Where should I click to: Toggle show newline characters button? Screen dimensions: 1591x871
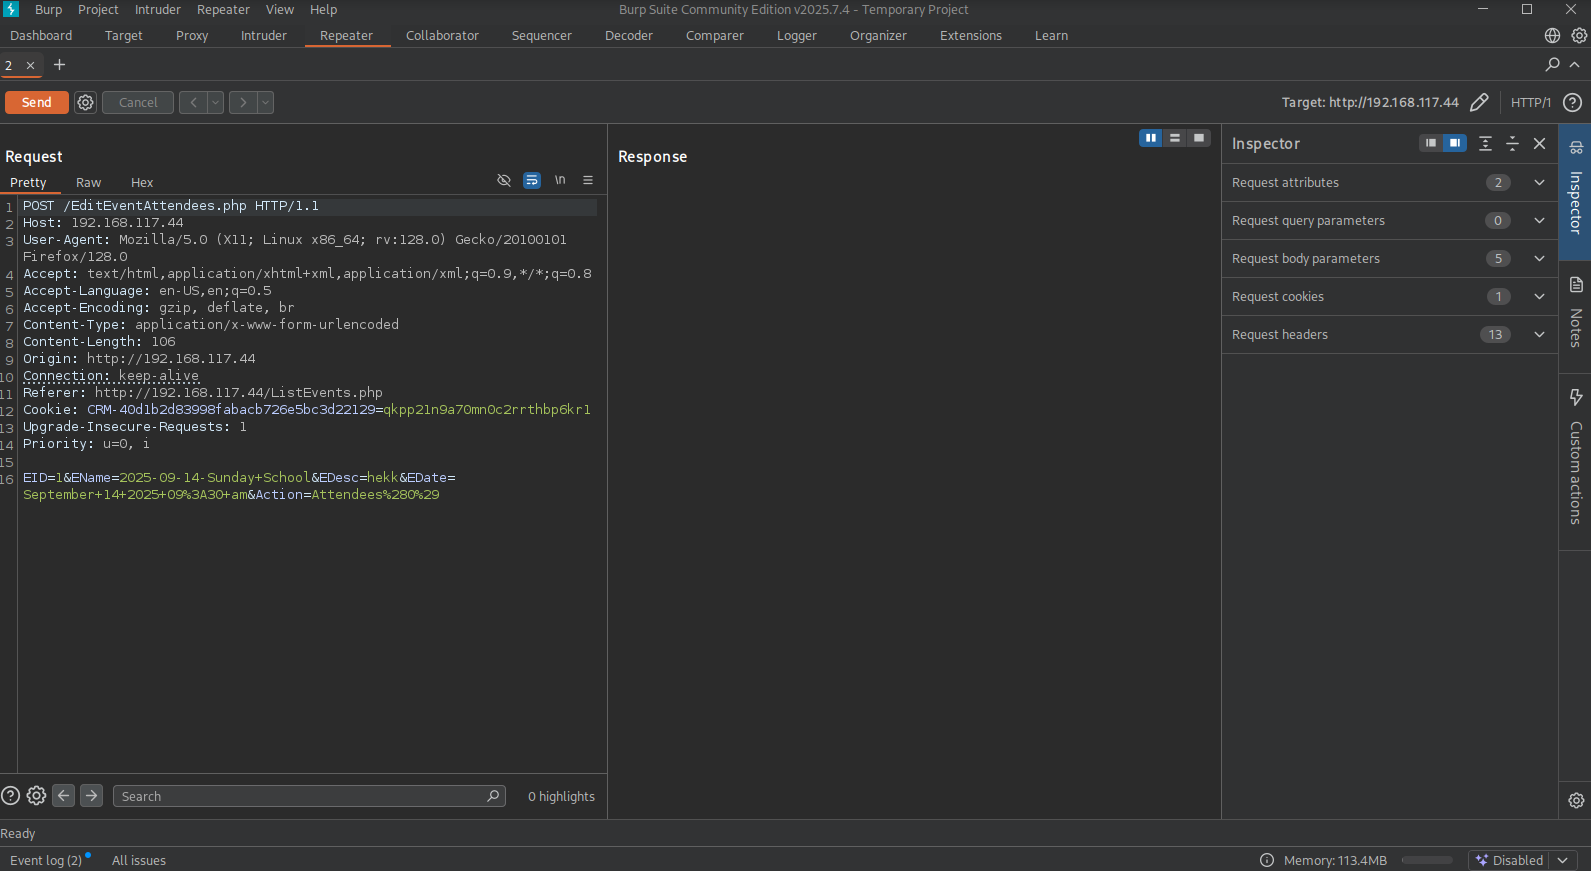click(x=560, y=180)
